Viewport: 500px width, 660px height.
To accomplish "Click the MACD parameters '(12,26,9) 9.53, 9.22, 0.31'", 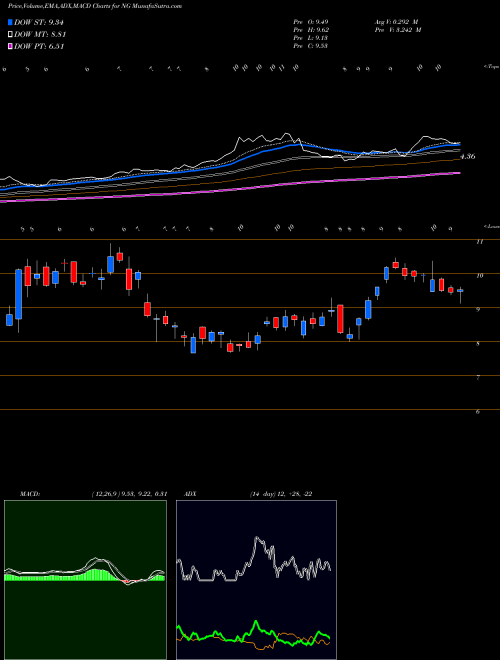I will click(x=129, y=494).
